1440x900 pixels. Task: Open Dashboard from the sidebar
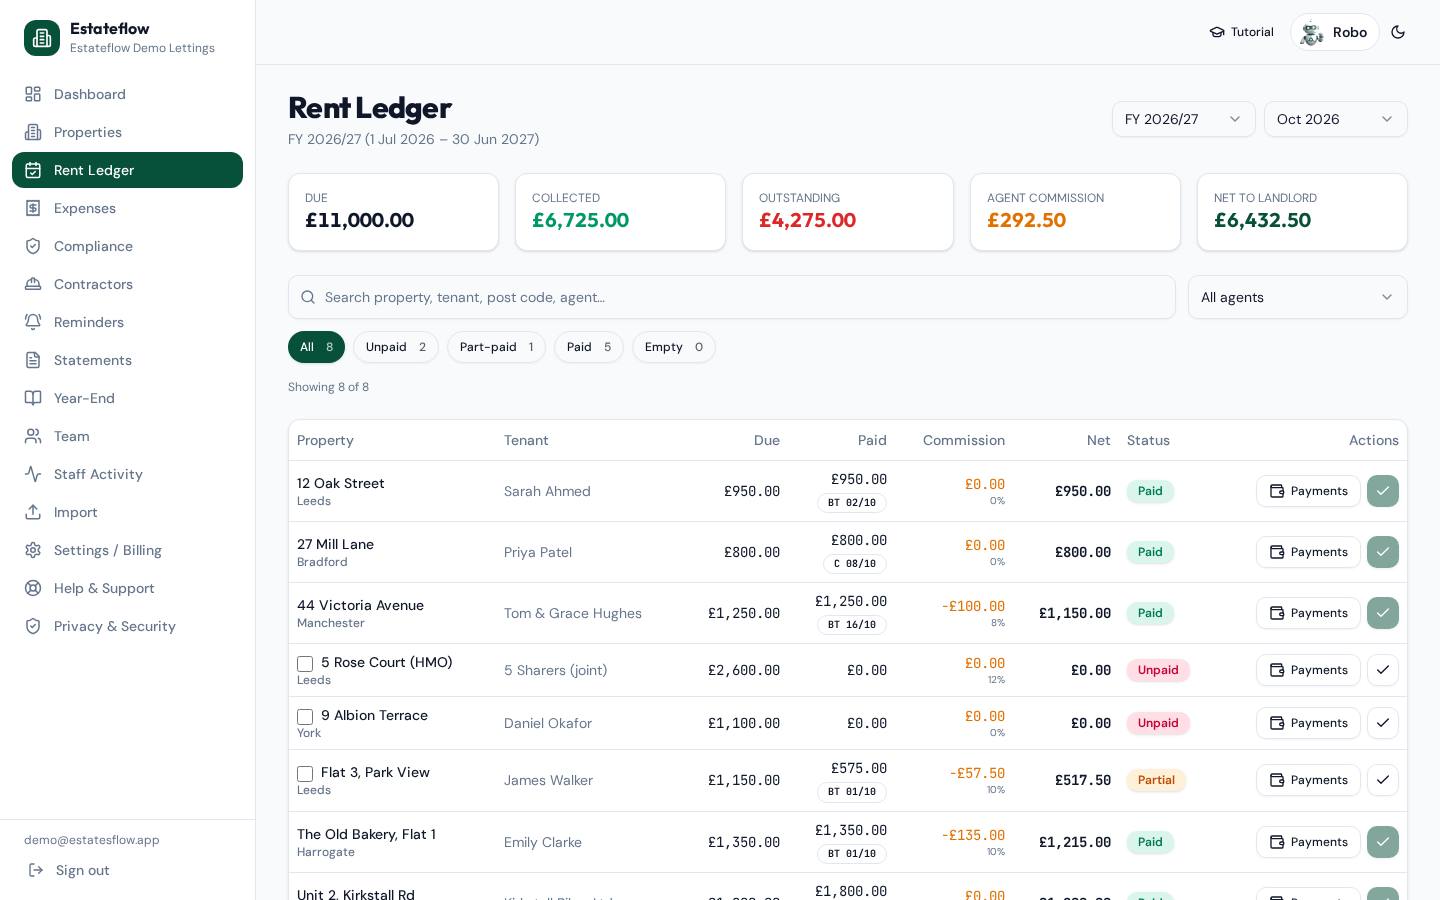(x=127, y=94)
